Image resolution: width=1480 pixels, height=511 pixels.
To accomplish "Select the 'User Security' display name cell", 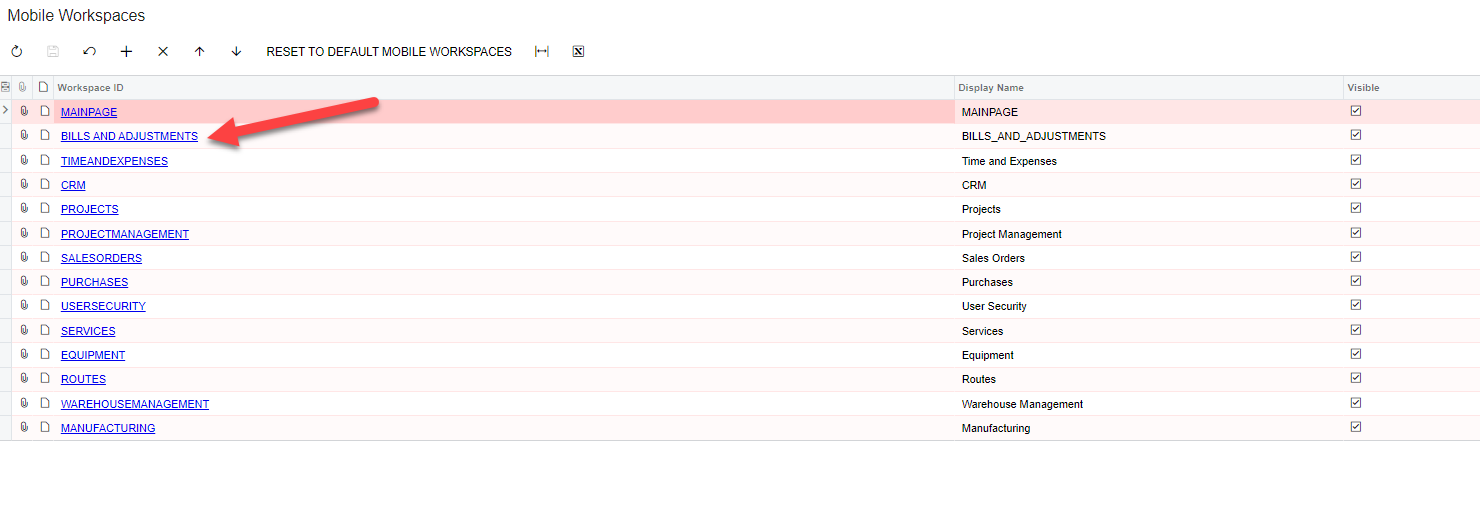I will pyautogui.click(x=1149, y=306).
